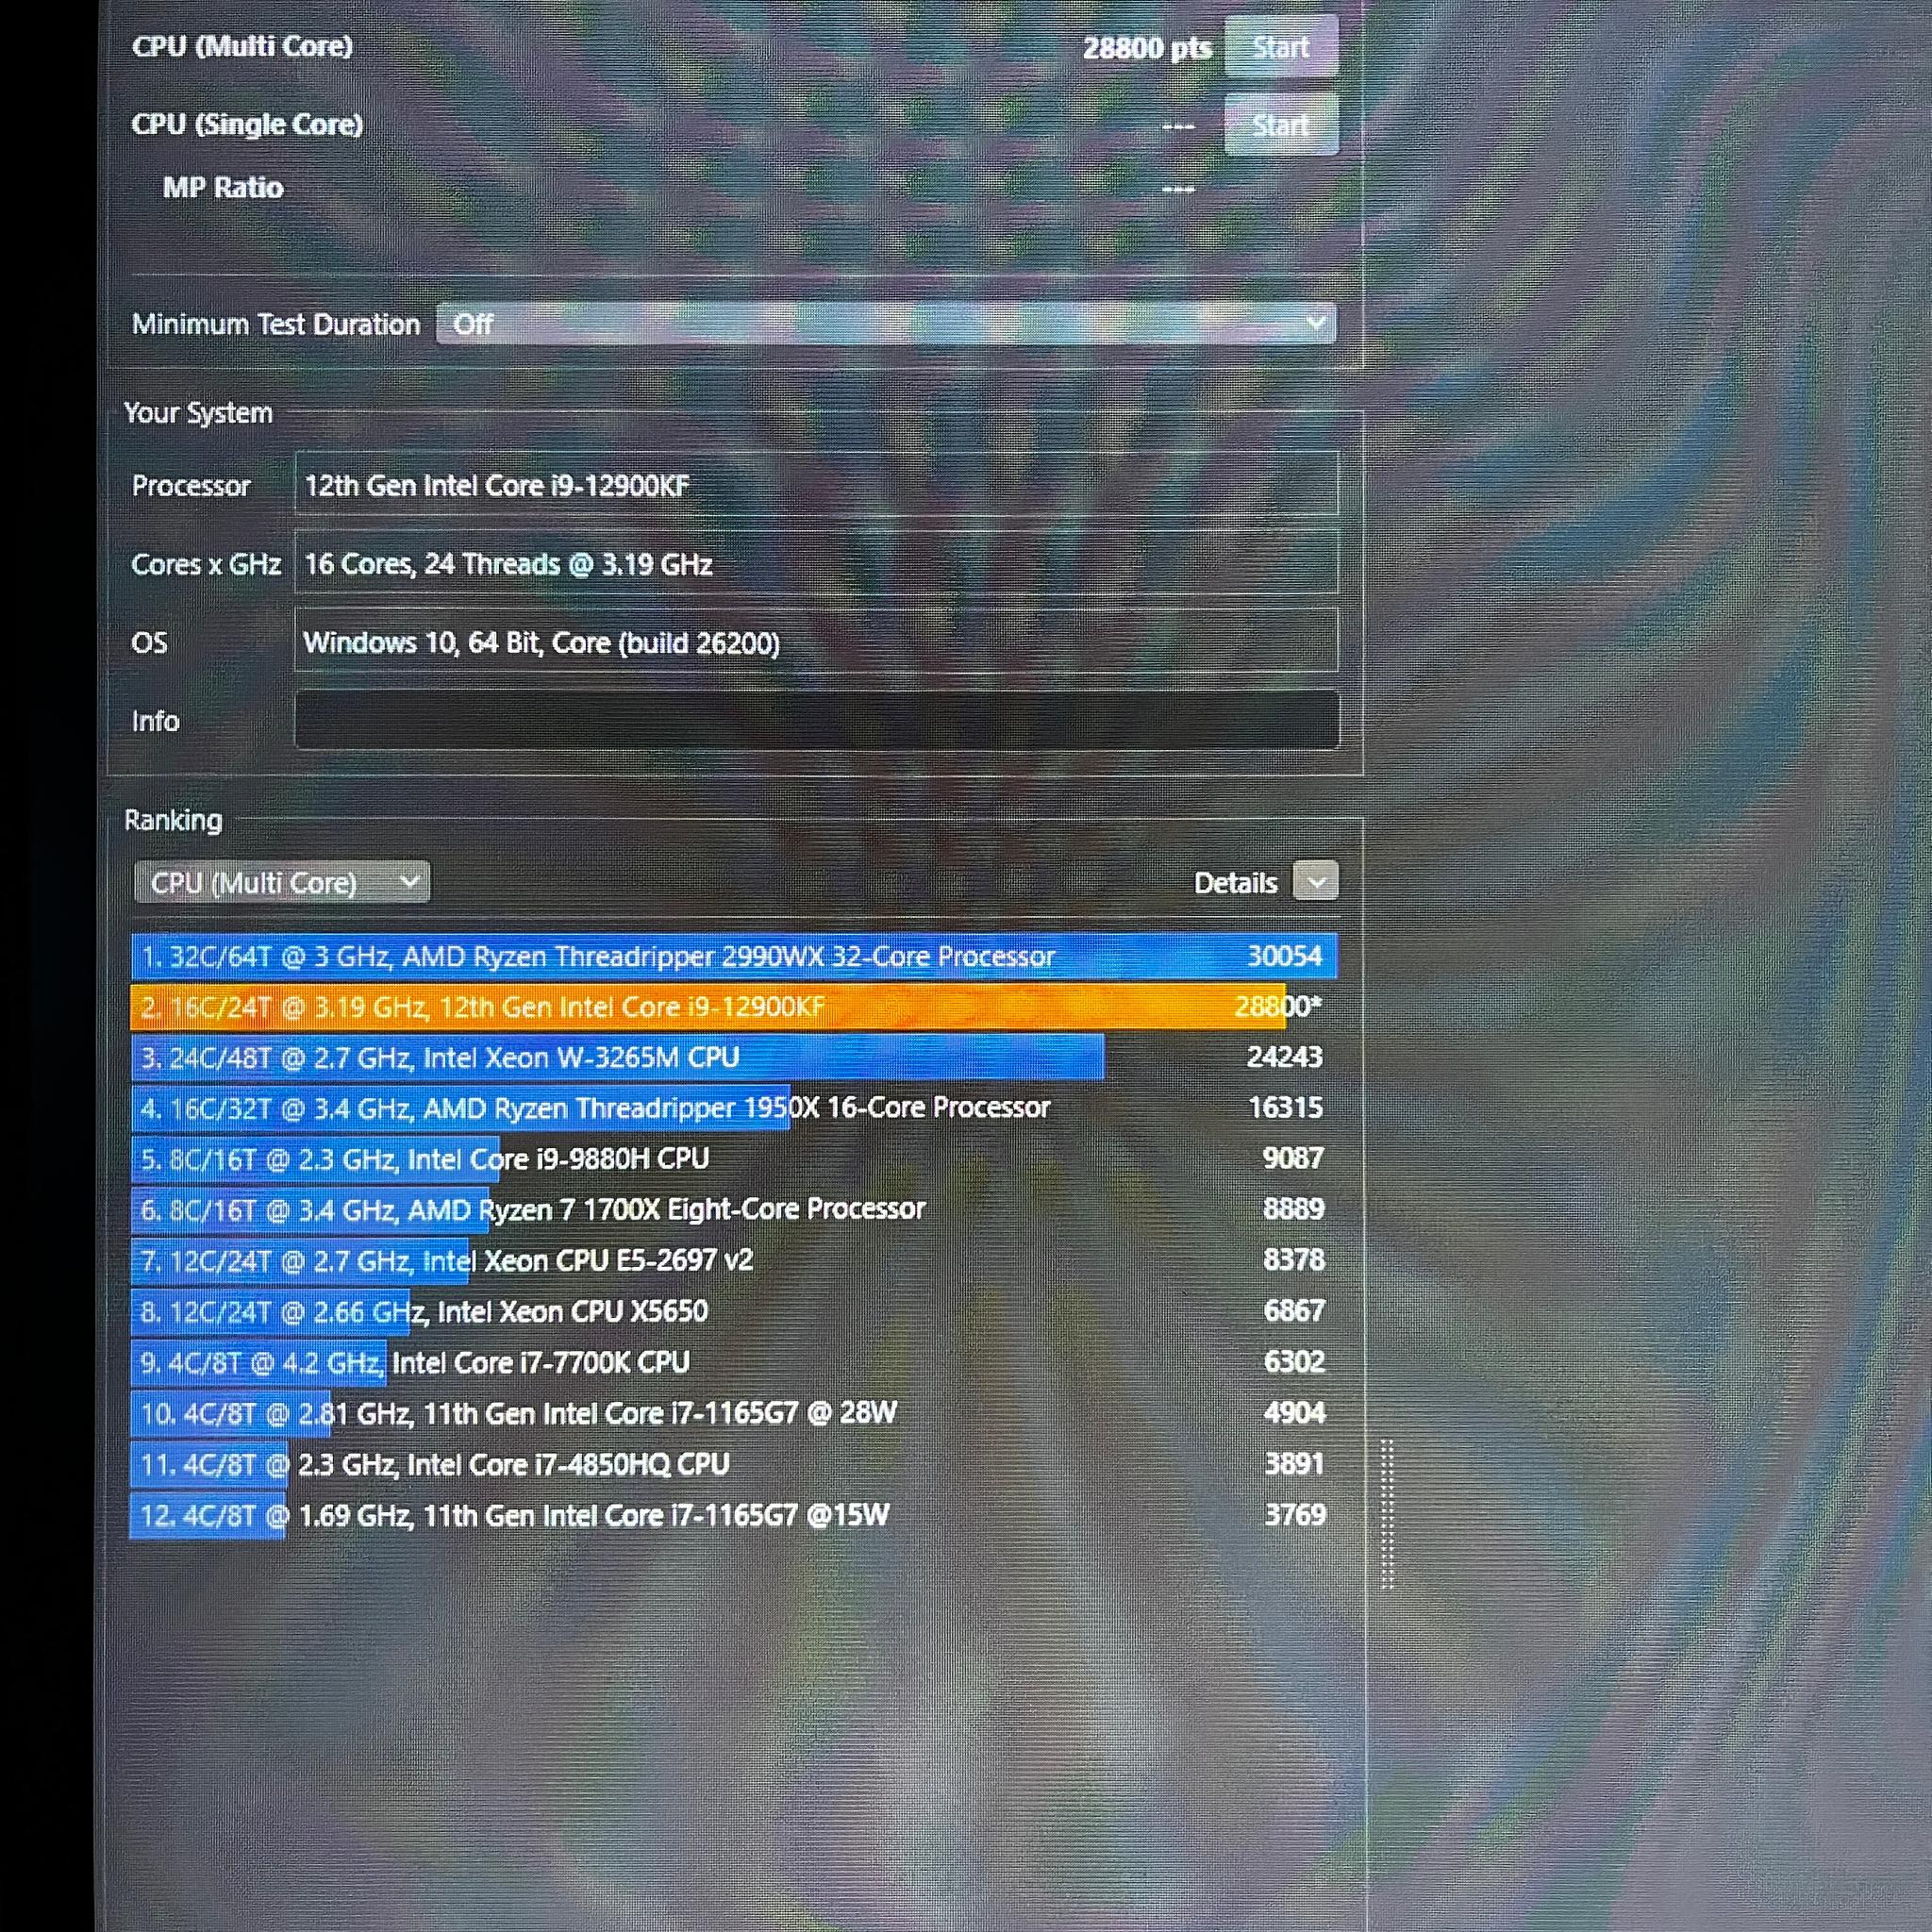
Task: Click the Cores x GHz field
Action: pyautogui.click(x=816, y=563)
